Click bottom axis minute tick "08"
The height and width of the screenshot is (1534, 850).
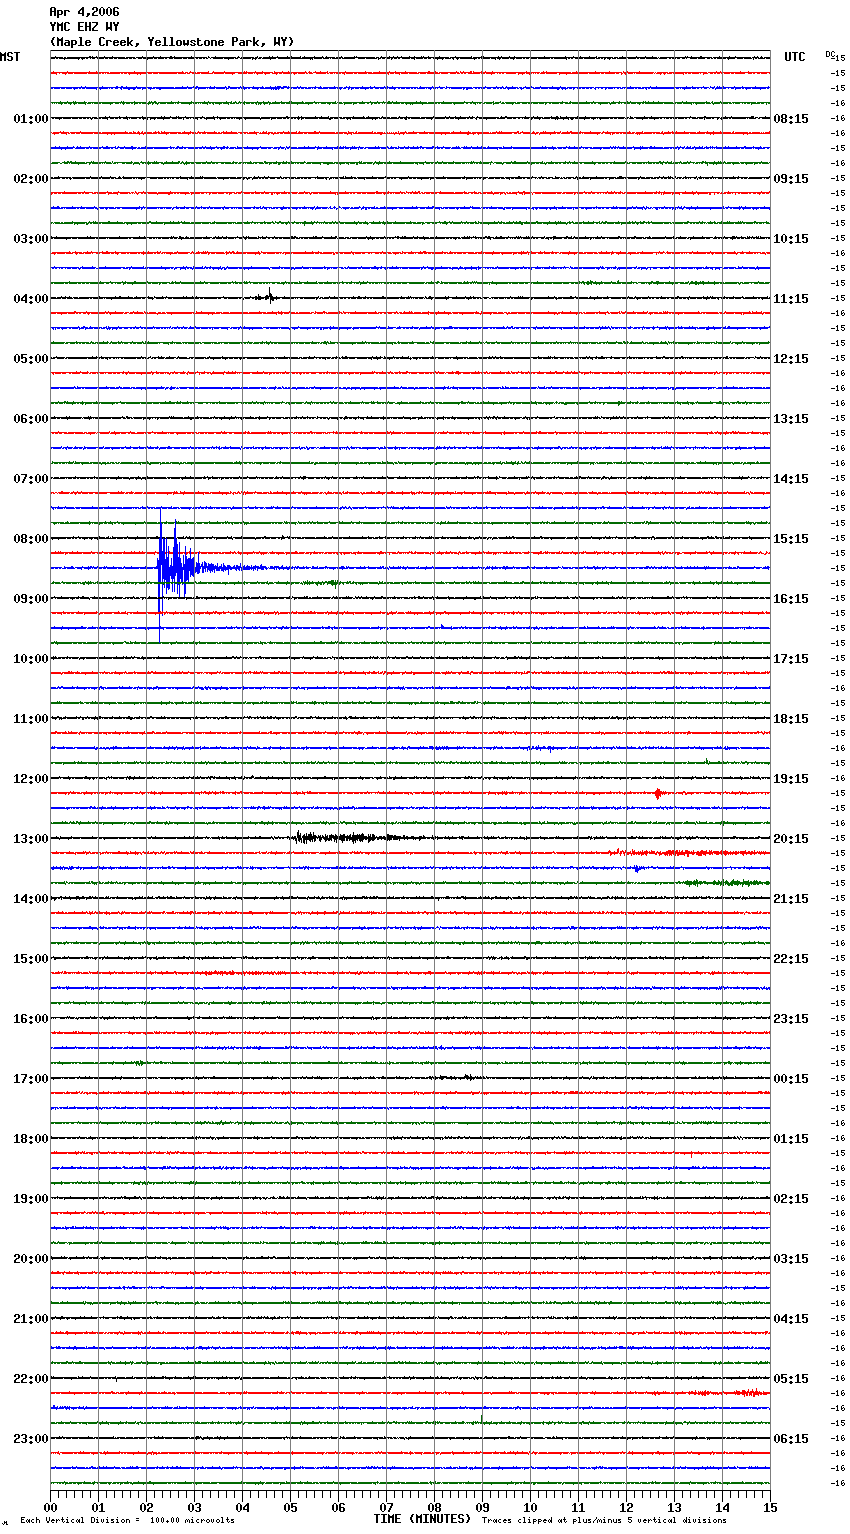click(x=434, y=1508)
